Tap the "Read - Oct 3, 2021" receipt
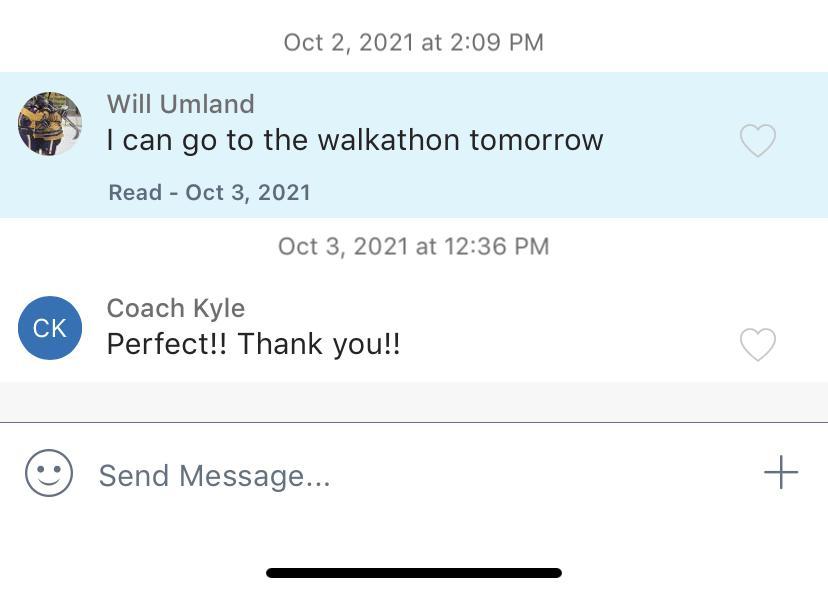Screen dimensions: 828x594 [209, 192]
